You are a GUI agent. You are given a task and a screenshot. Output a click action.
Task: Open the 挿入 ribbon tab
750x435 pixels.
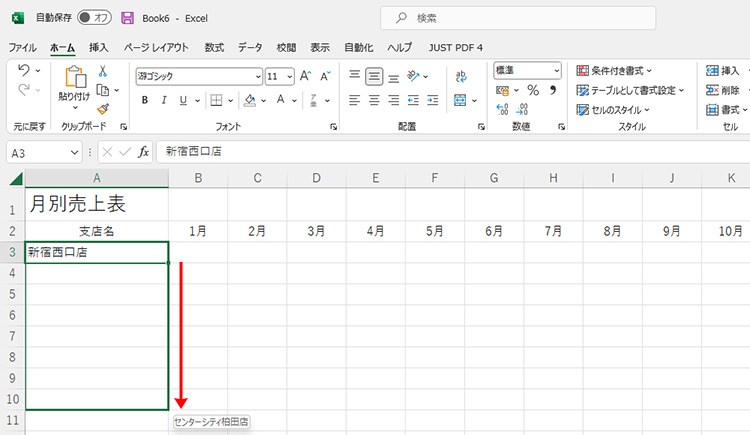[x=99, y=47]
